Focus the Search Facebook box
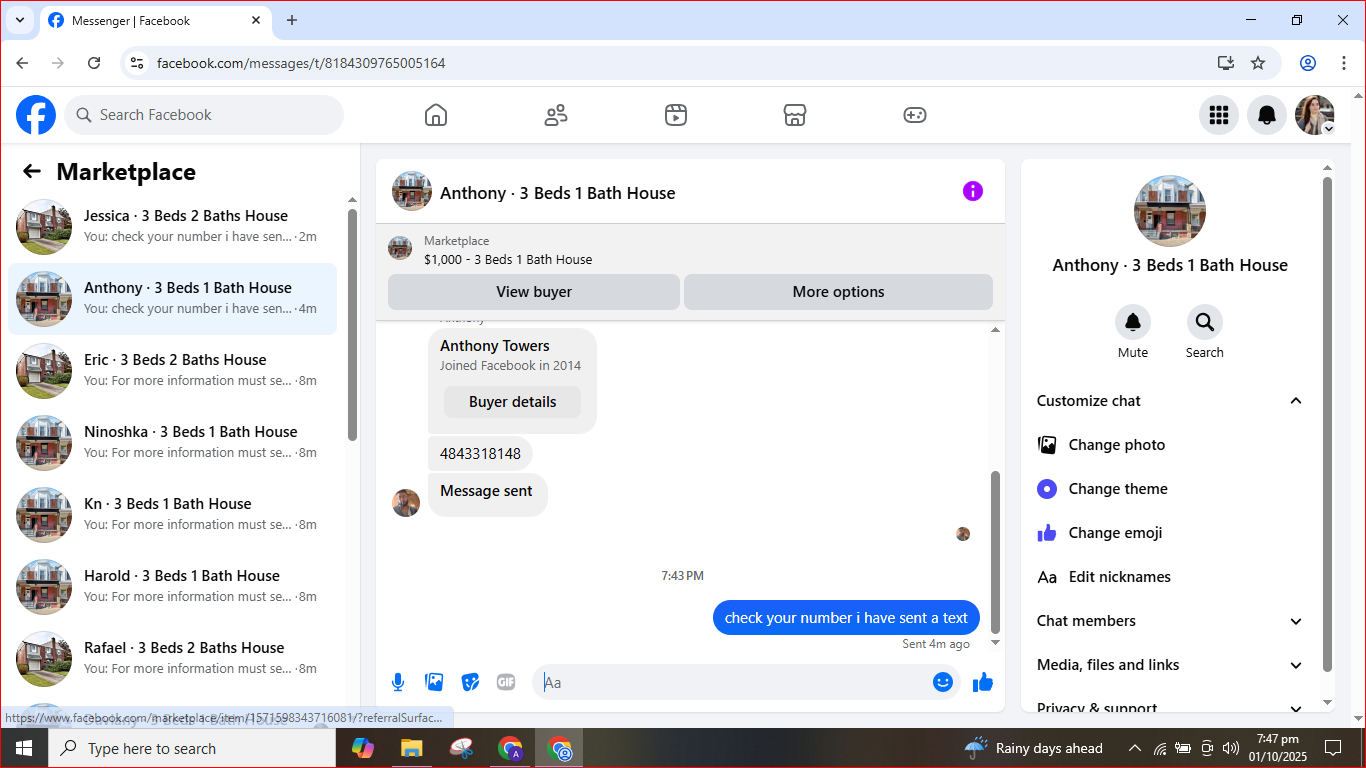The height and width of the screenshot is (768, 1366). [x=204, y=115]
